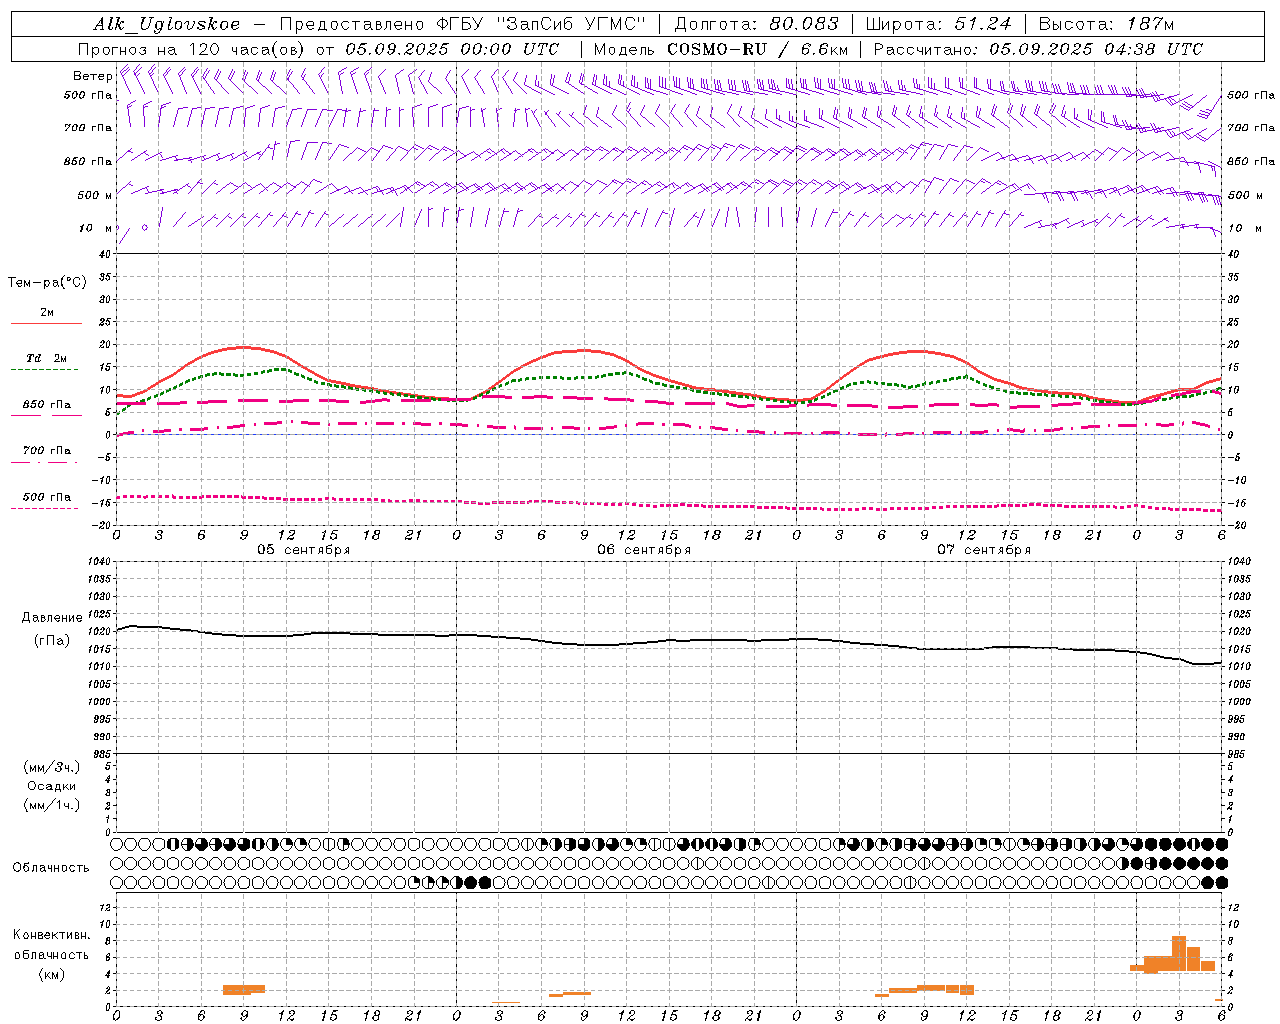Click the Облачность panel label
The image size is (1280, 1024).
pos(51,868)
